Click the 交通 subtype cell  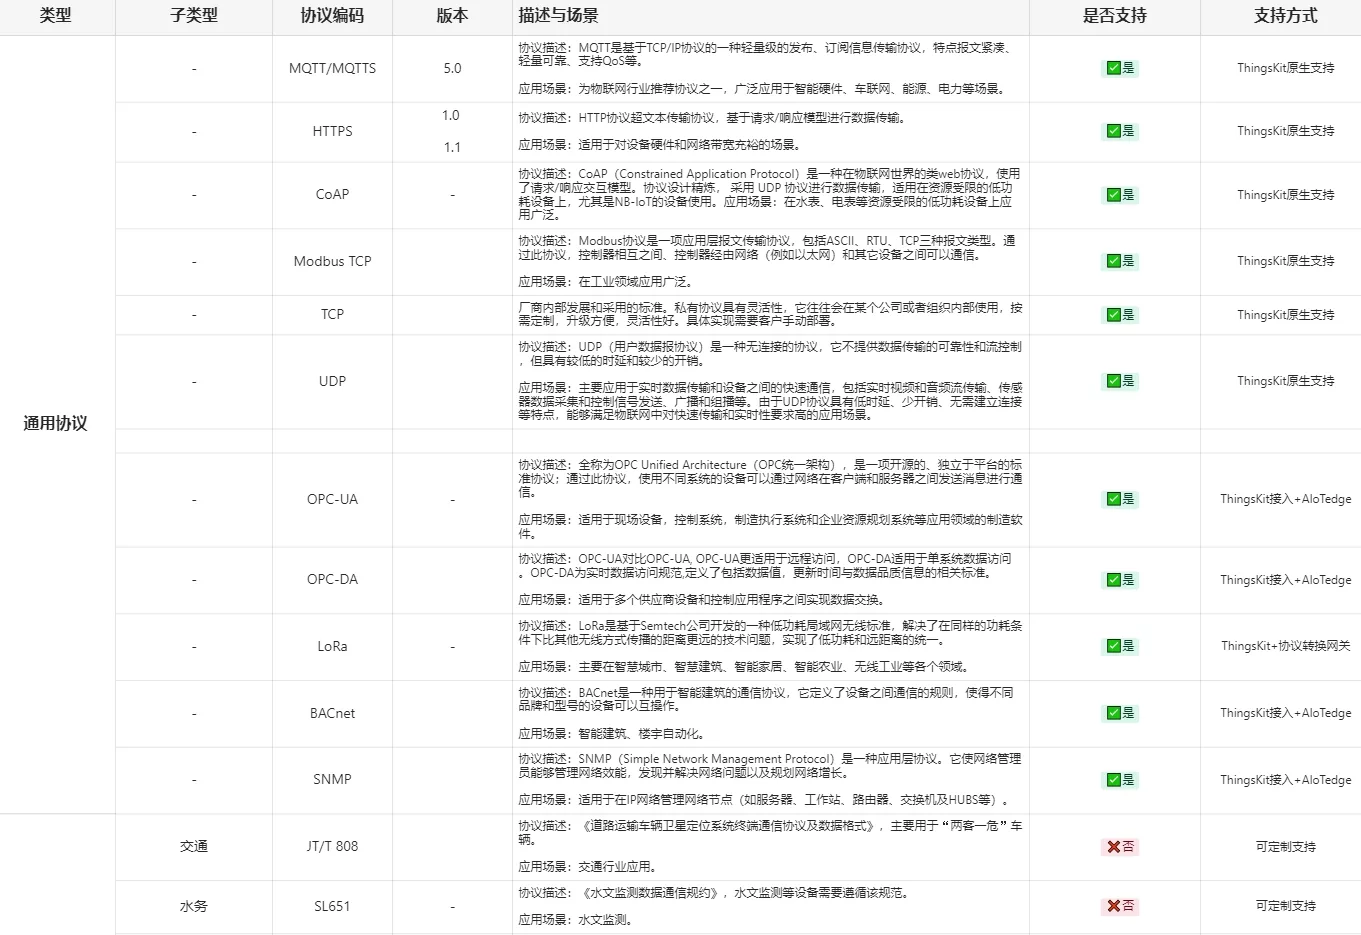(x=193, y=847)
